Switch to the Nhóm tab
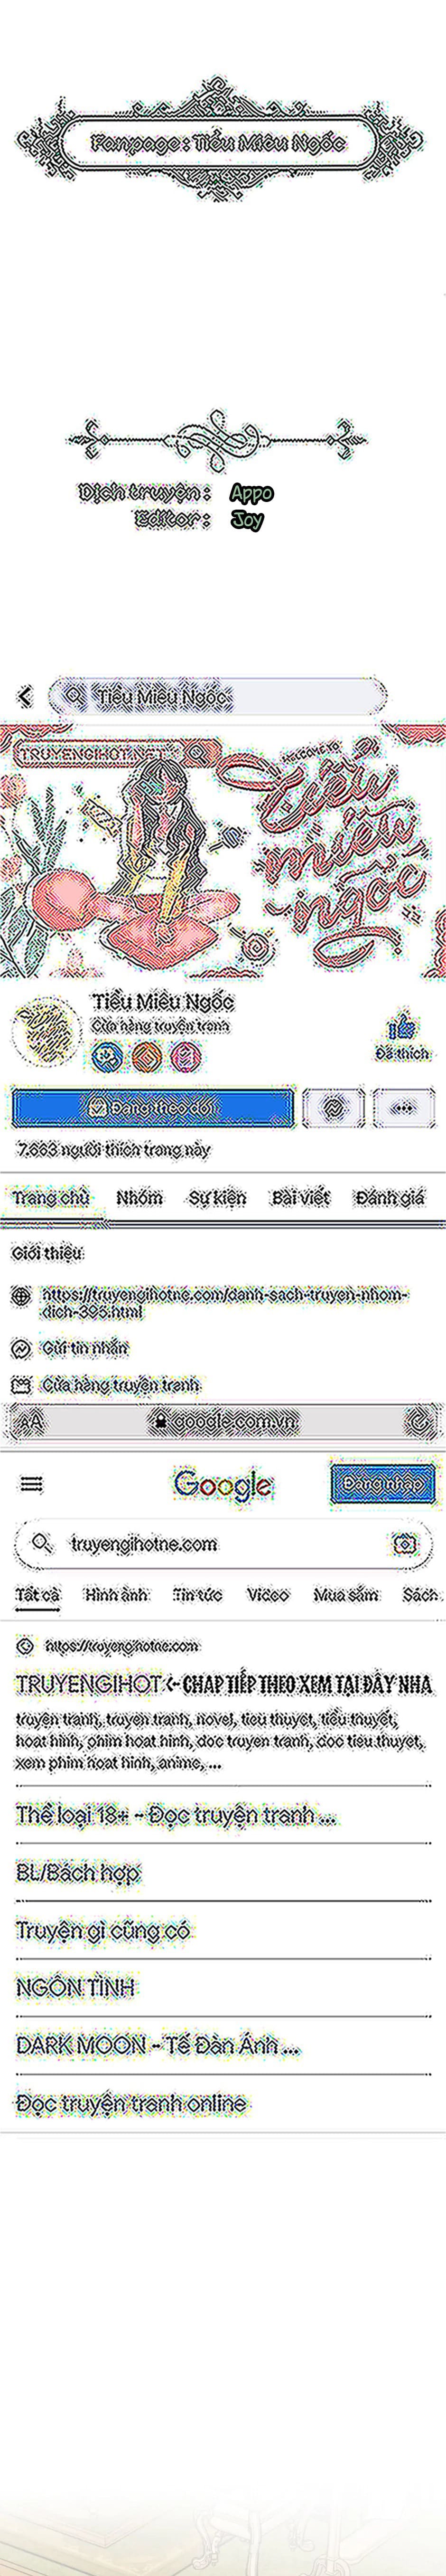 click(139, 1197)
